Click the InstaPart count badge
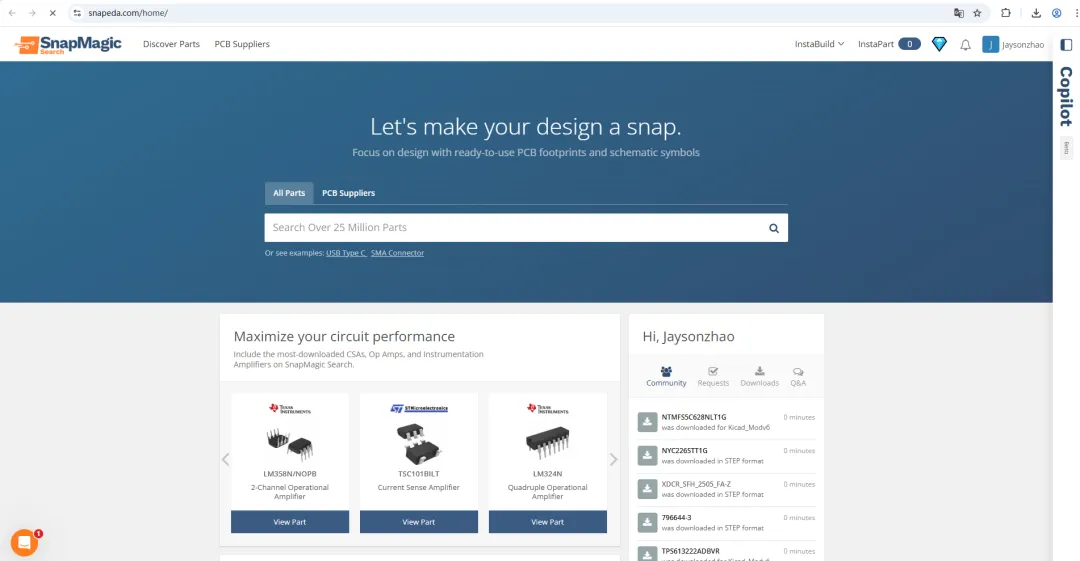The width and height of the screenshot is (1080, 561). pos(909,44)
